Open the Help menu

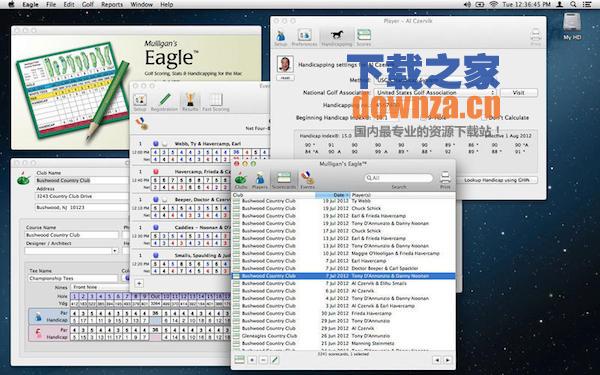[166, 5]
